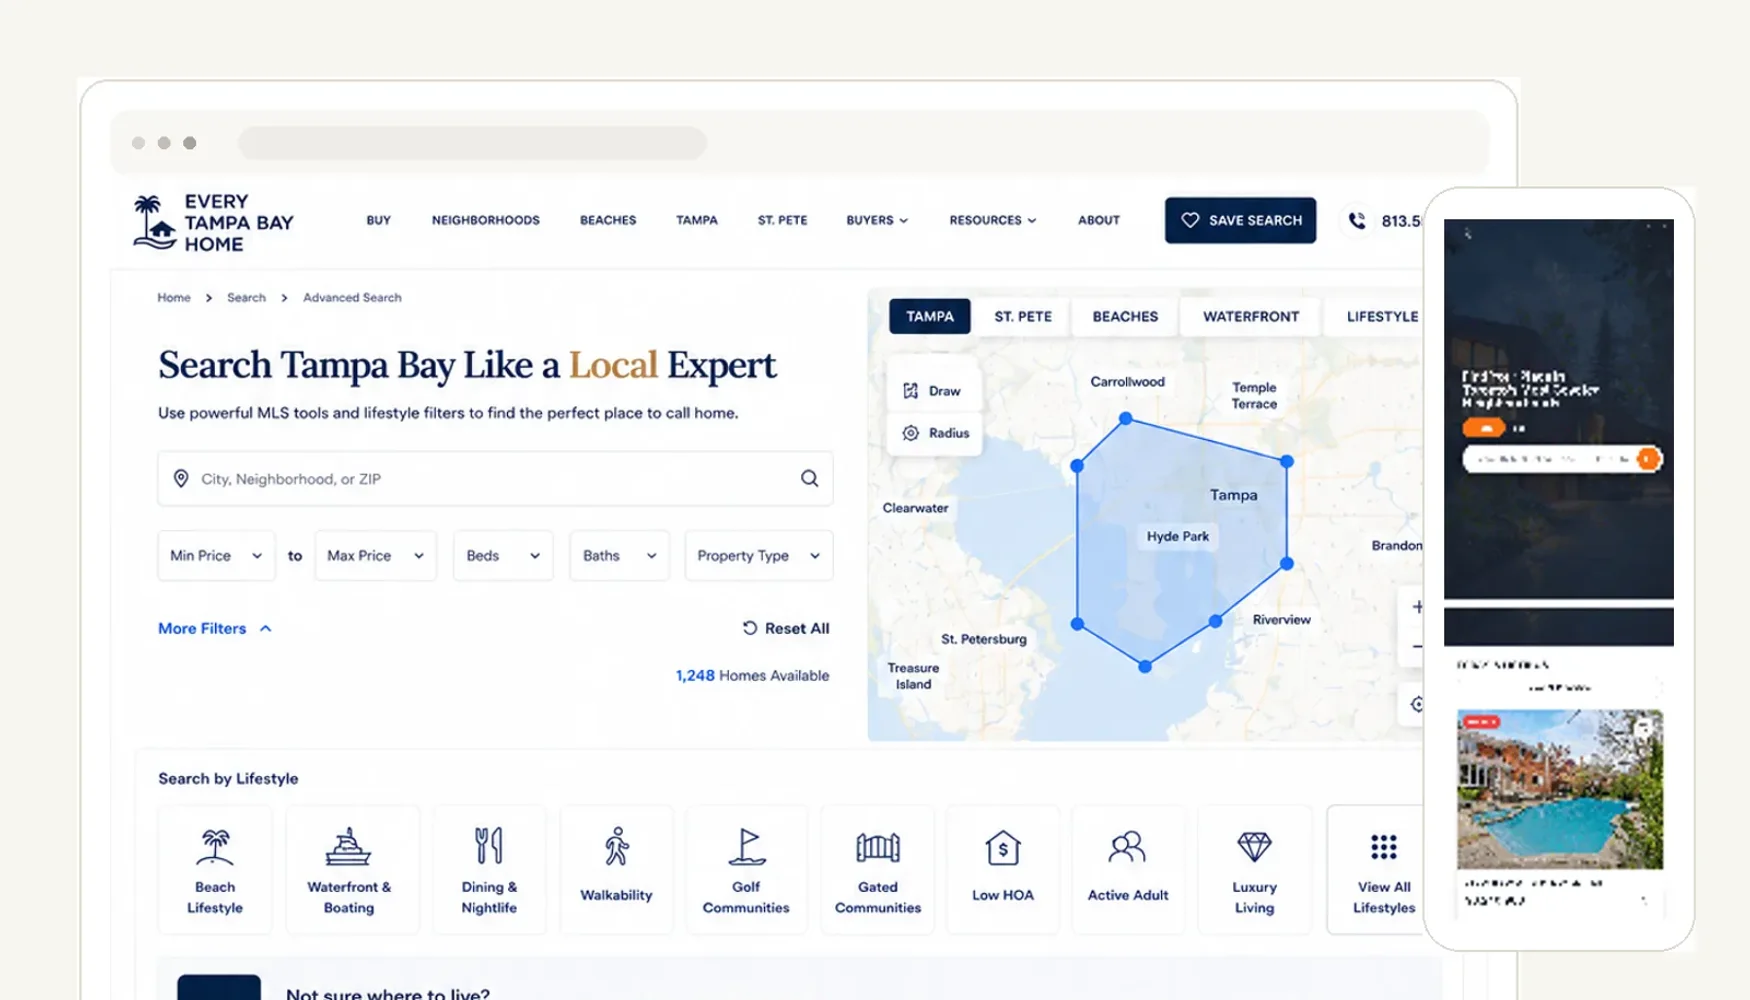This screenshot has width=1750, height=1000.
Task: Open the pool house photo in phone mockup
Action: (1560, 789)
